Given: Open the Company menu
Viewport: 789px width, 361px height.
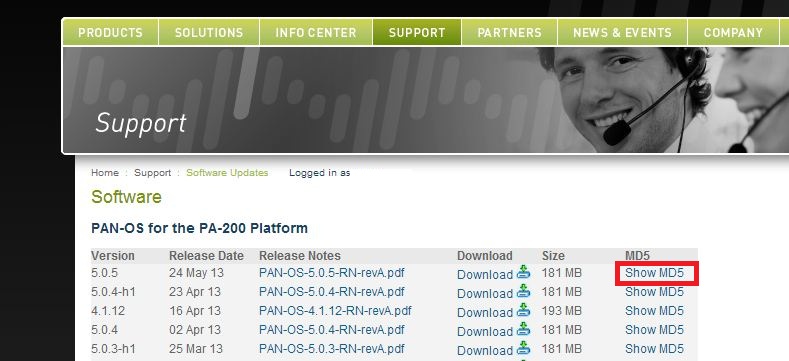Looking at the screenshot, I should (733, 33).
